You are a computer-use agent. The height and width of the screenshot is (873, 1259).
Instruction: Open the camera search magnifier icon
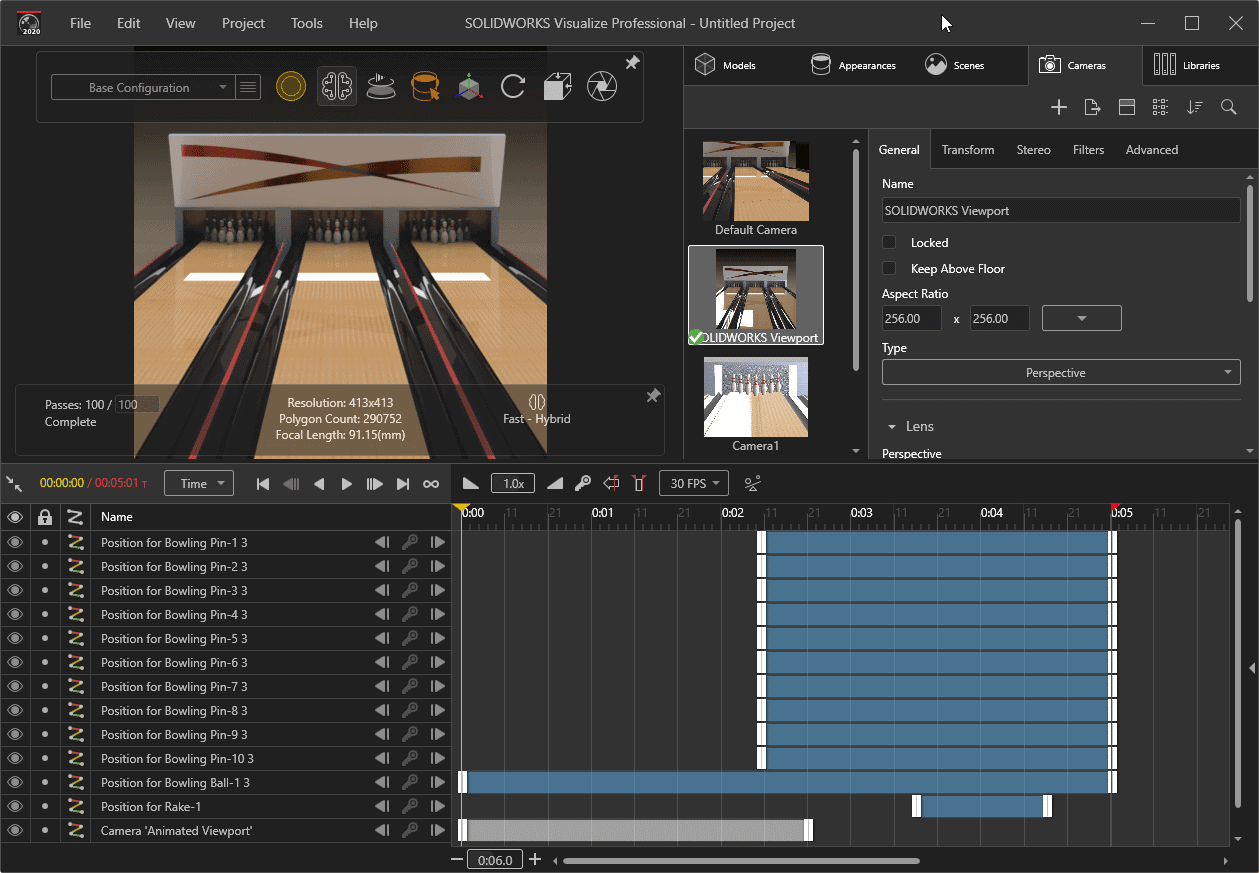[x=1229, y=107]
